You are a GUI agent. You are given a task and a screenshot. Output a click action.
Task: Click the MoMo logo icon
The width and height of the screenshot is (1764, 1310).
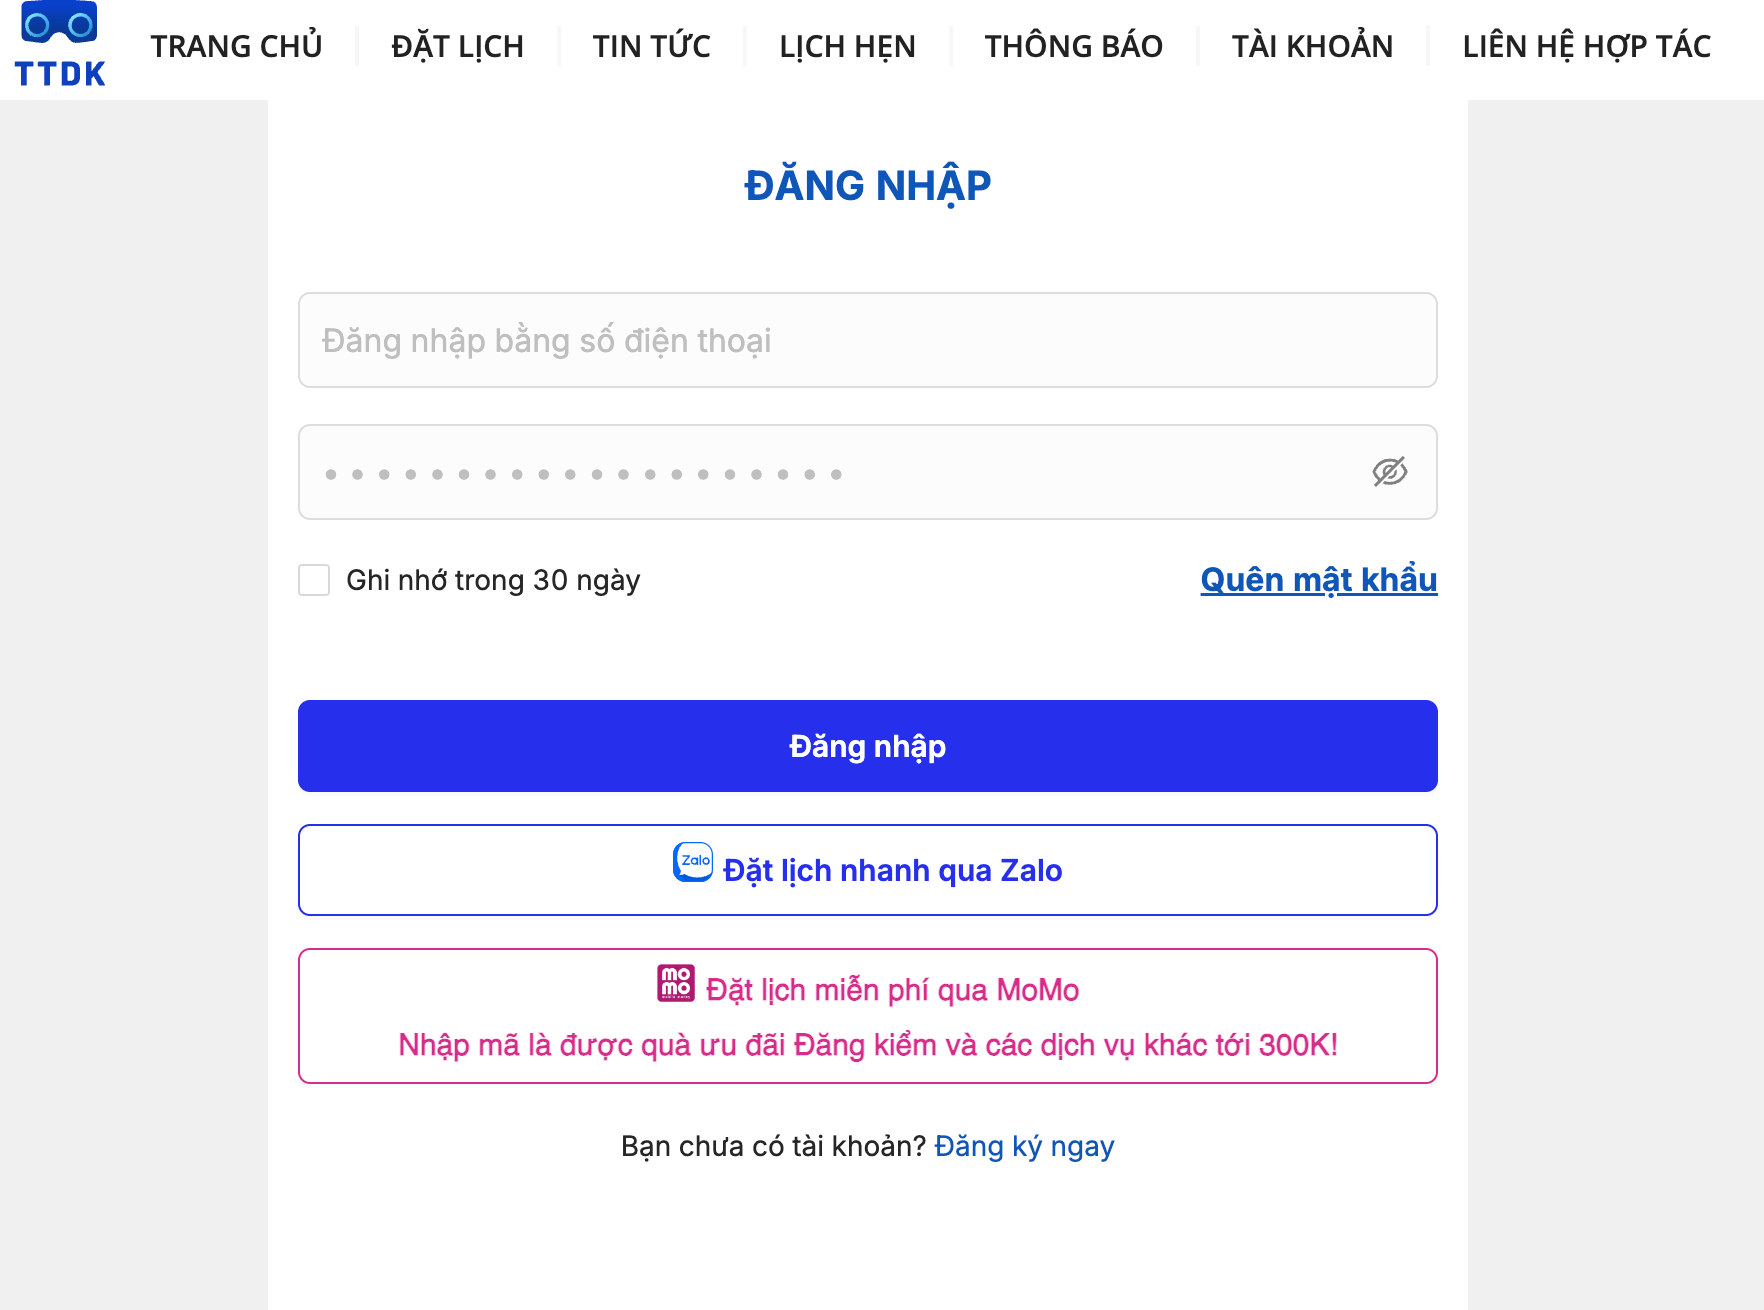tap(676, 983)
